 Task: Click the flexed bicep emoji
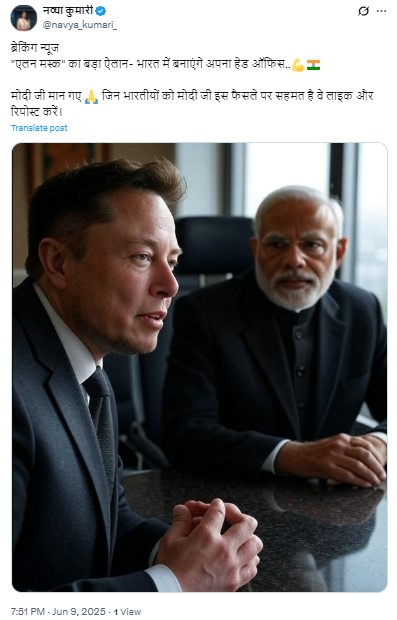(x=298, y=65)
